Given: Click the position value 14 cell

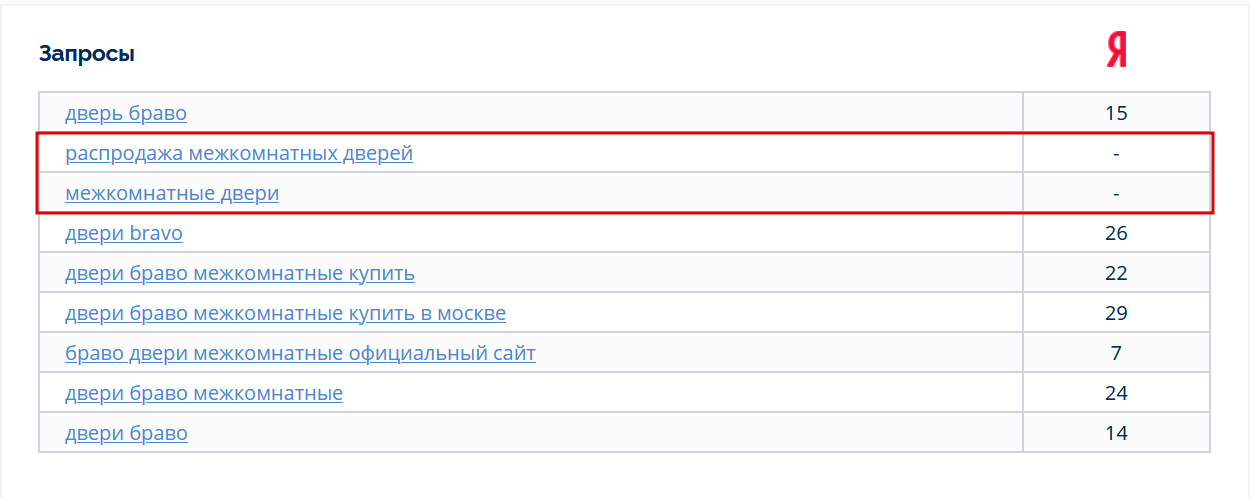Looking at the screenshot, I should click(1116, 433).
